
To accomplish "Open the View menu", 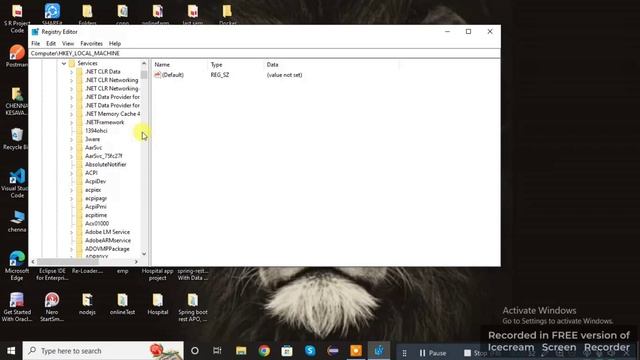I will pos(68,43).
